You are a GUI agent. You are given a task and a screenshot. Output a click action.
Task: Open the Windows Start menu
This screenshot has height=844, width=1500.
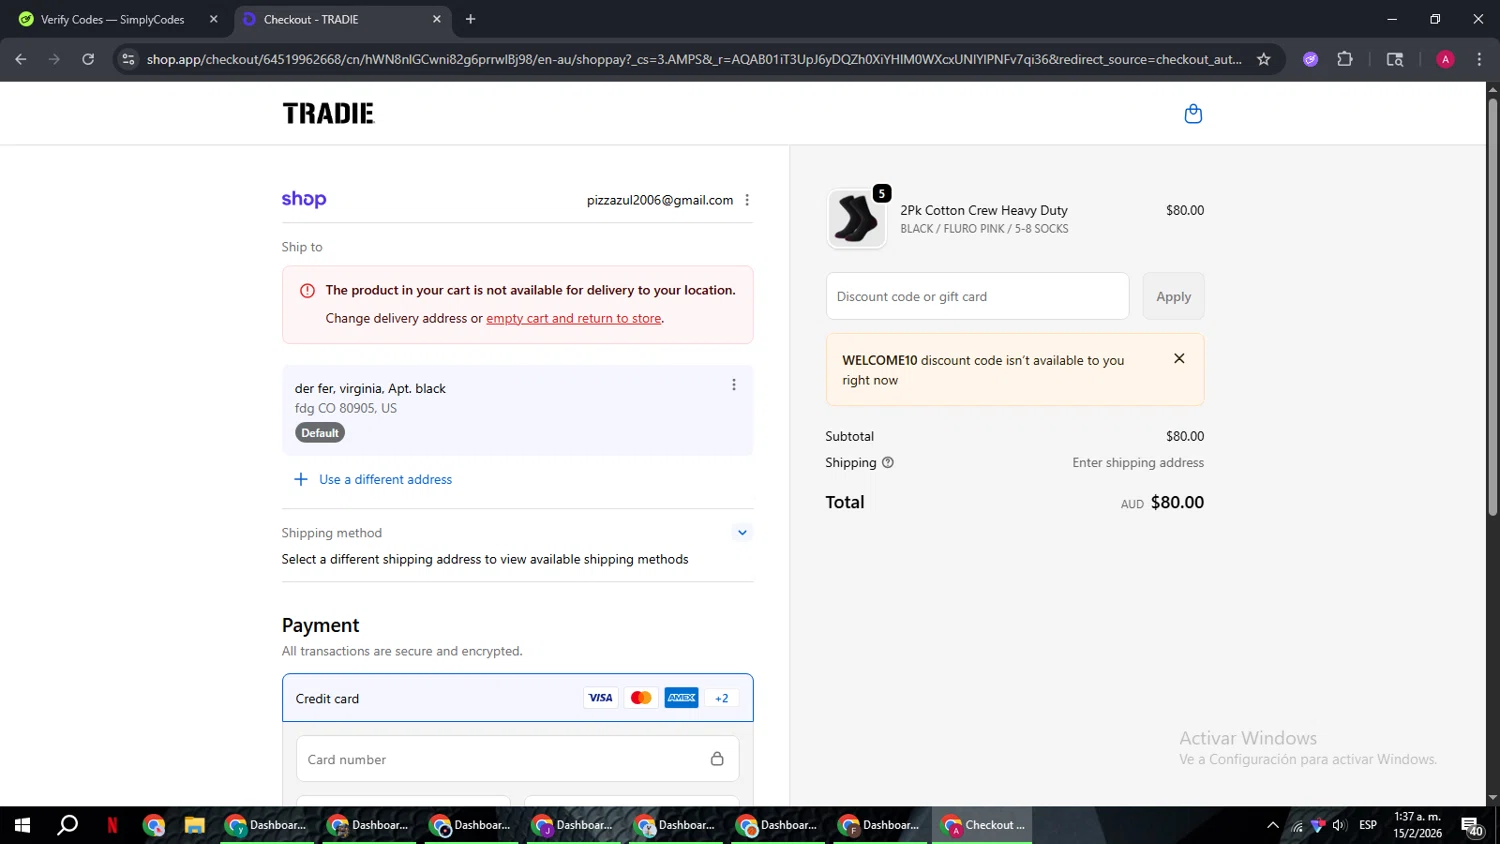point(22,825)
